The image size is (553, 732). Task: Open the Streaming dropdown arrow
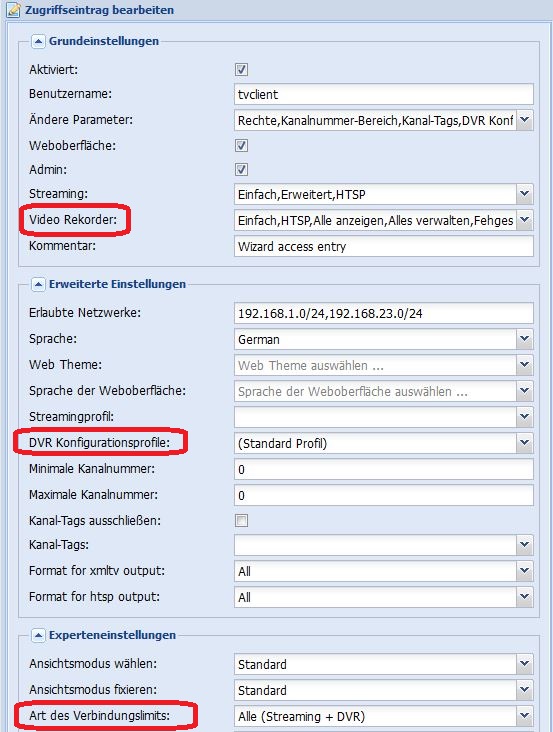[525, 194]
